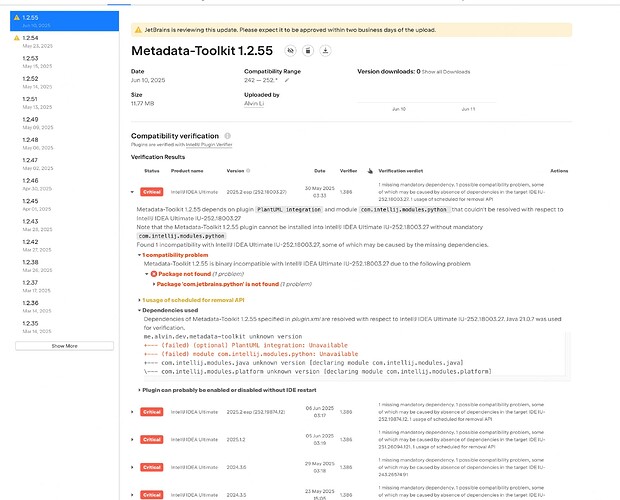Viewport: 620px width, 500px height.
Task: Go to version 1.2.45
Action: coord(64,205)
